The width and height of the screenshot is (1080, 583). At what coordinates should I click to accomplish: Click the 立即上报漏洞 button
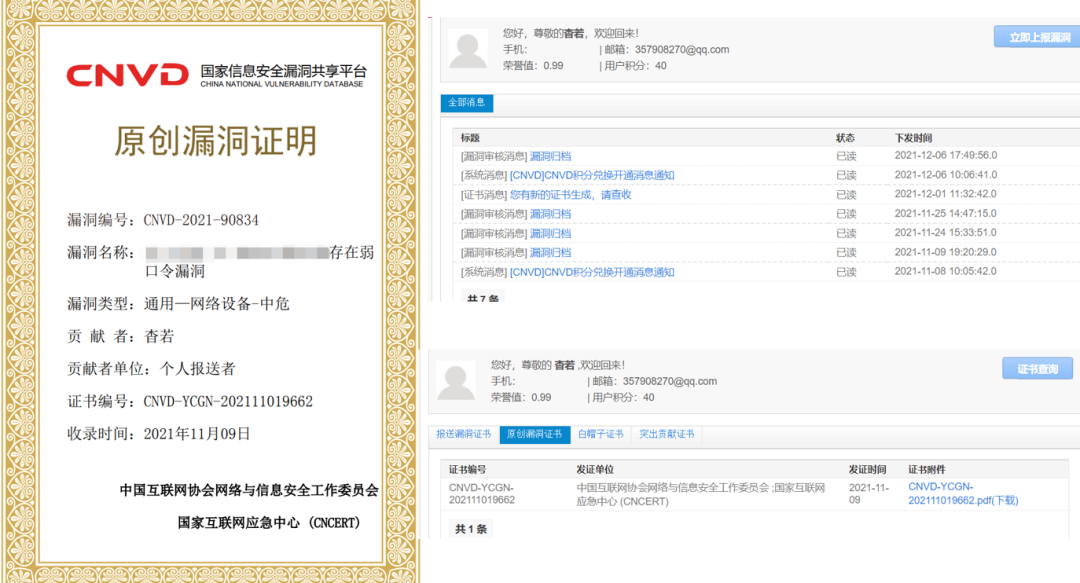click(x=1039, y=37)
